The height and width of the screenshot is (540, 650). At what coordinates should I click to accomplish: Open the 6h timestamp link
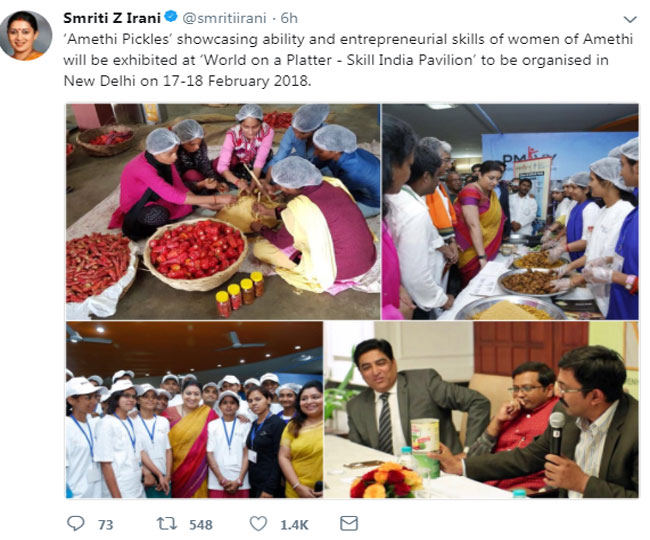[289, 18]
